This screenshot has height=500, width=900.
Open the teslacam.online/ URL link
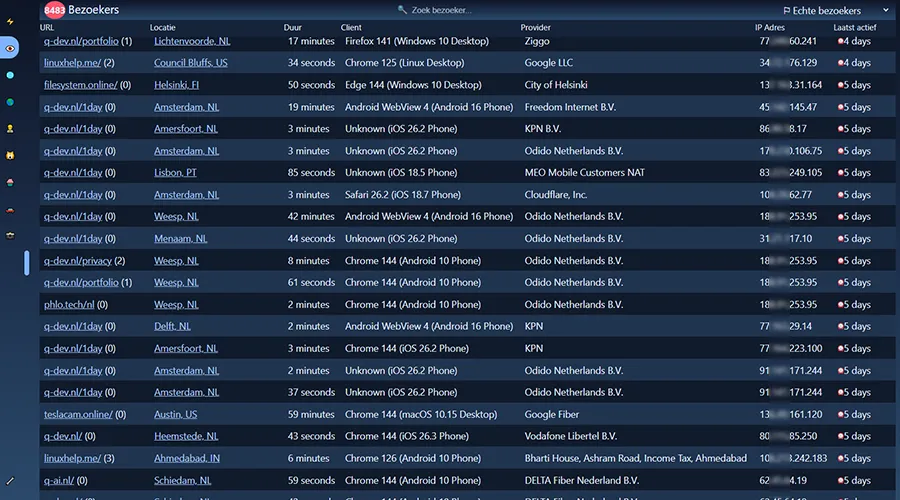pyautogui.click(x=78, y=414)
